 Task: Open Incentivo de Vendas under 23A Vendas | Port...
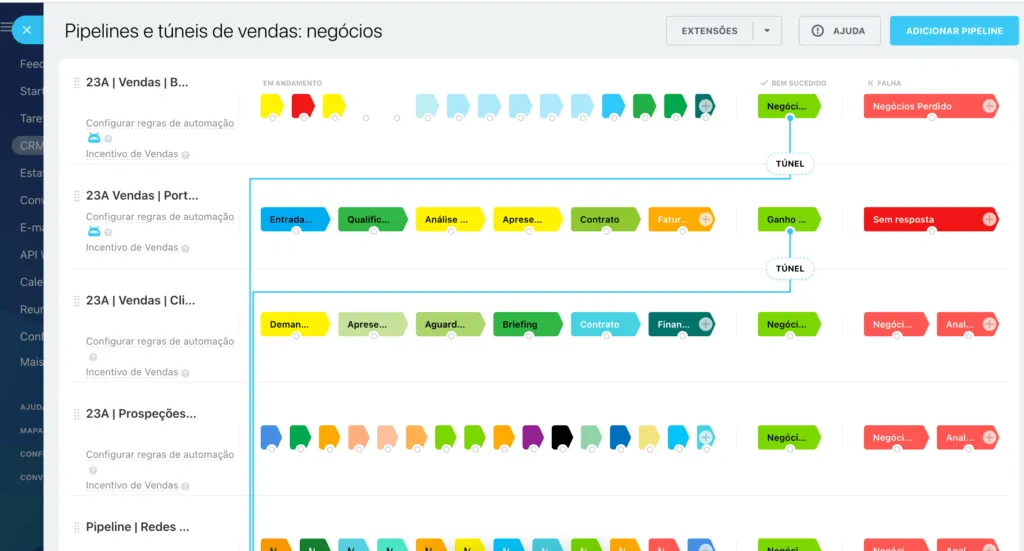point(132,247)
